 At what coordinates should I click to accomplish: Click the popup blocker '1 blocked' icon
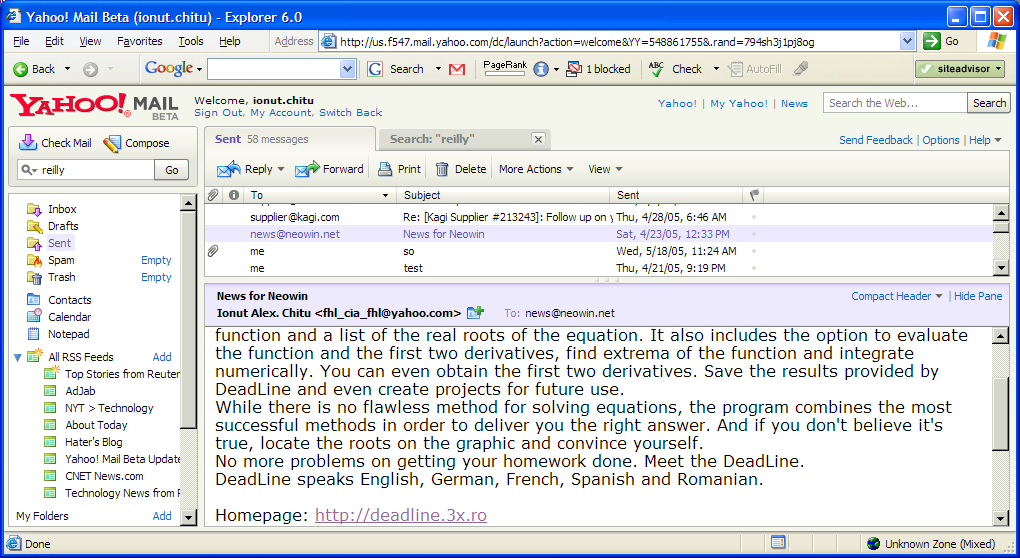574,69
